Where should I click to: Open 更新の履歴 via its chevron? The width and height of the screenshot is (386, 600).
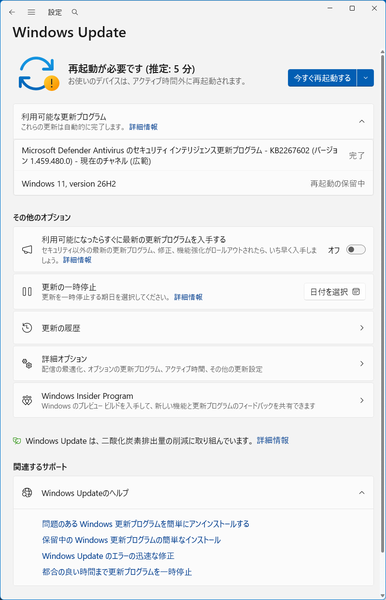click(362, 328)
